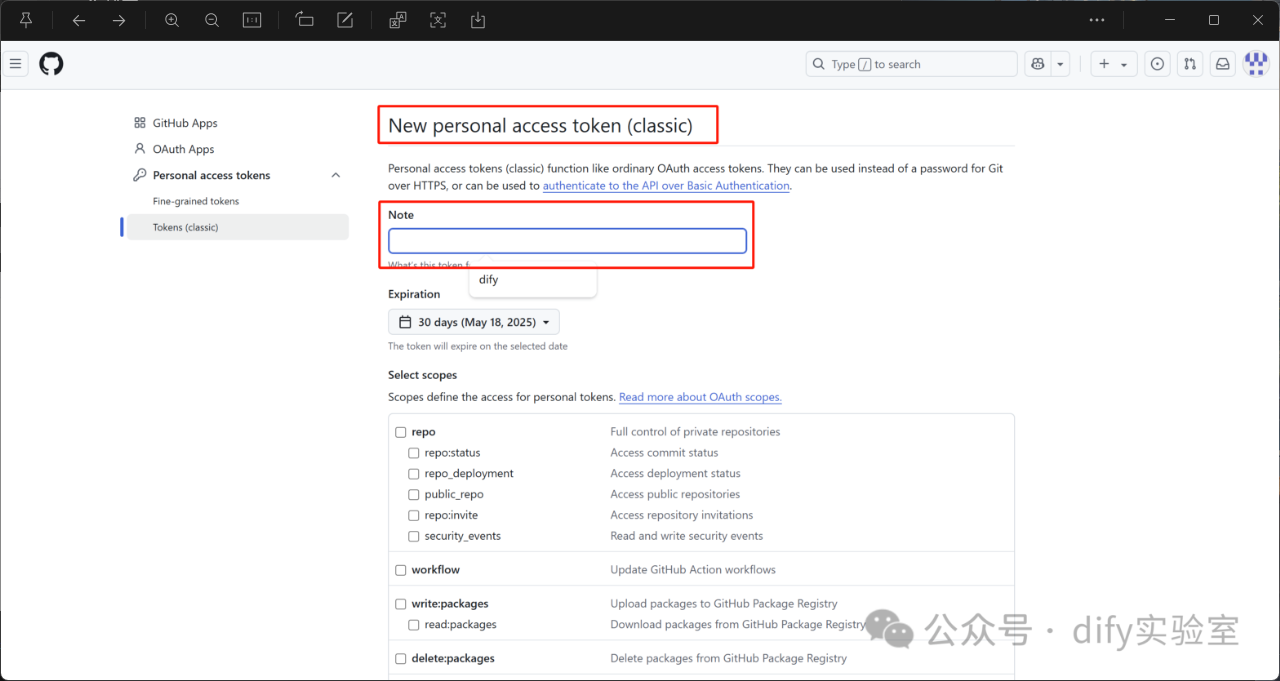Collapse the Personal access tokens section

pyautogui.click(x=335, y=175)
